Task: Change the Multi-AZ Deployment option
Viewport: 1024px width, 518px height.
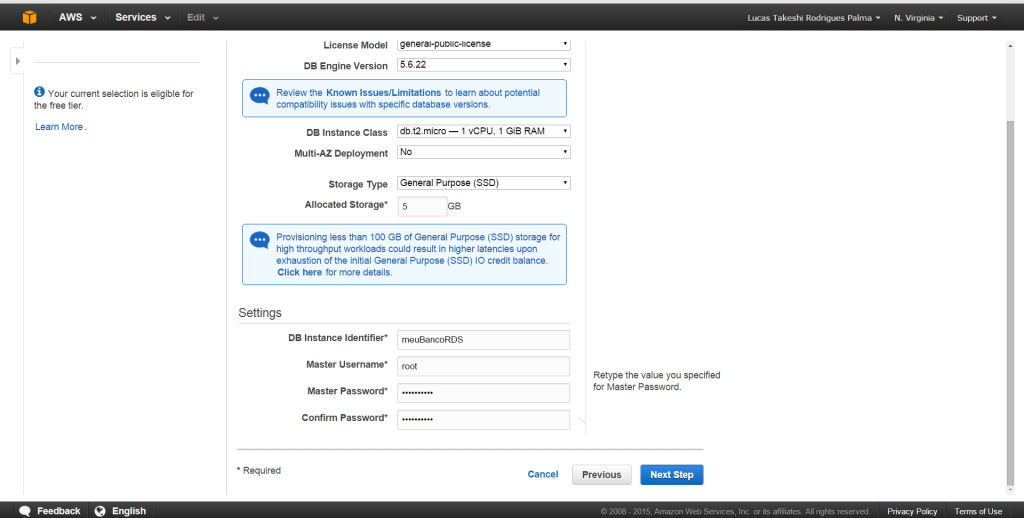Action: click(483, 153)
